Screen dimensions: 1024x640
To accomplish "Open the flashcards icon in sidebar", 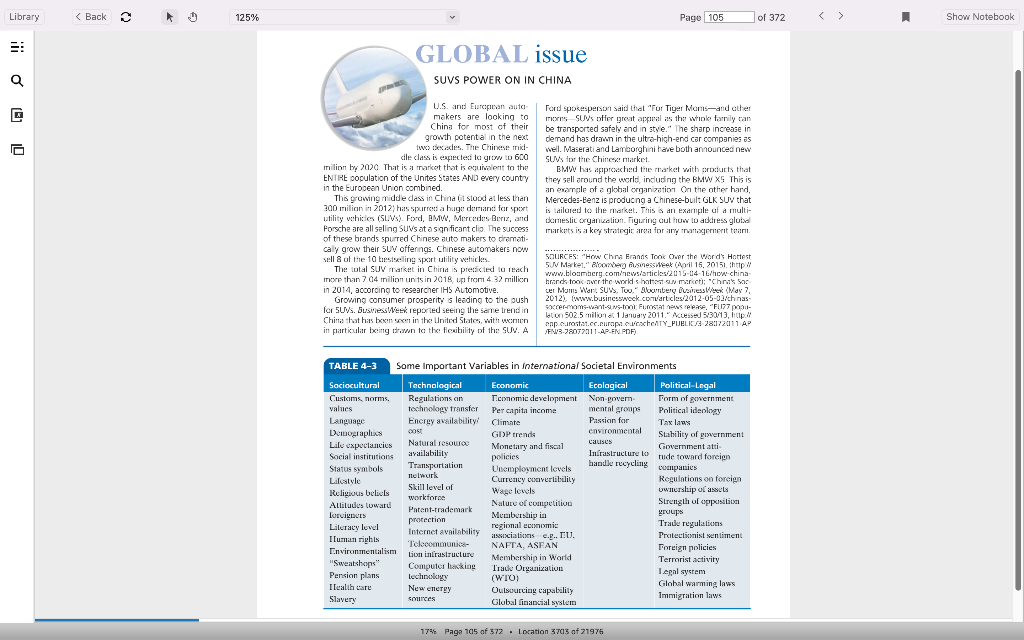I will (x=17, y=149).
